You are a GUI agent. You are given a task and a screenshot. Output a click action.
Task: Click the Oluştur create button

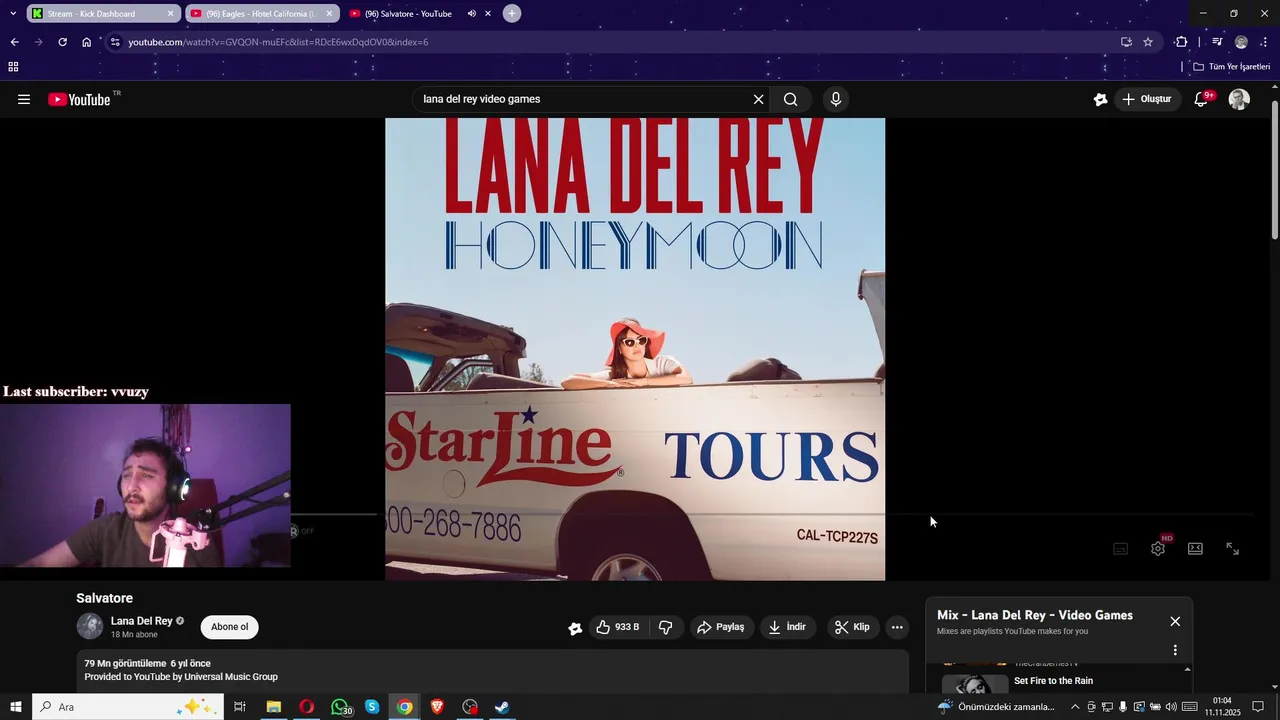click(x=1146, y=99)
